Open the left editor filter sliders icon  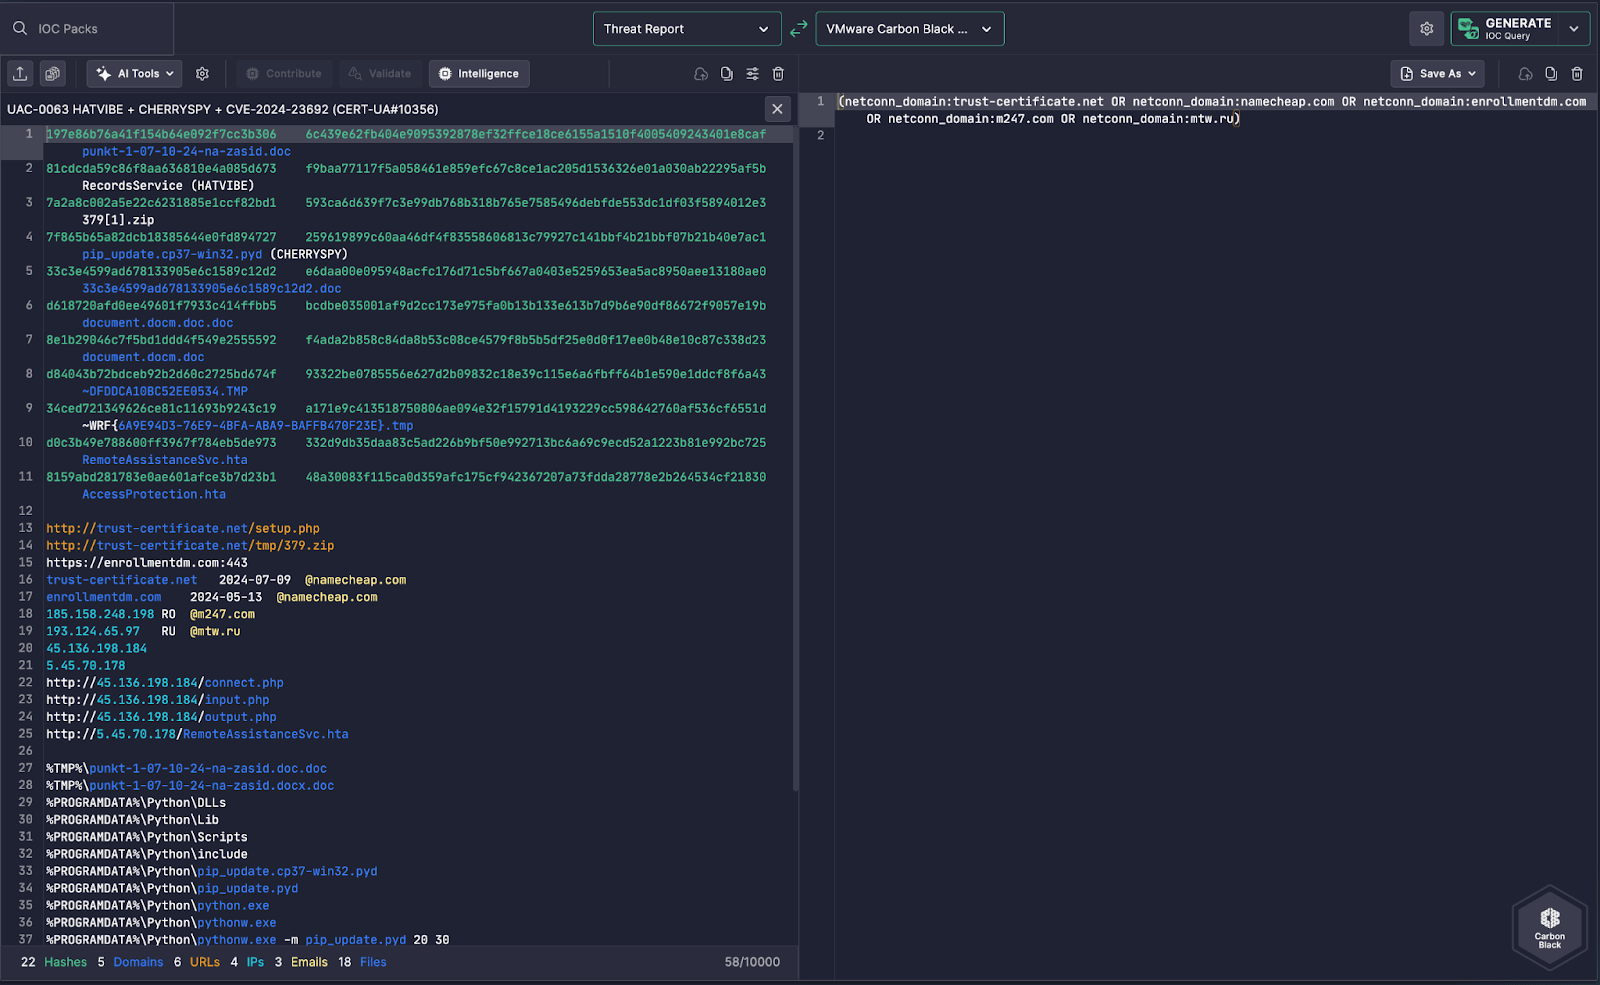click(x=752, y=73)
